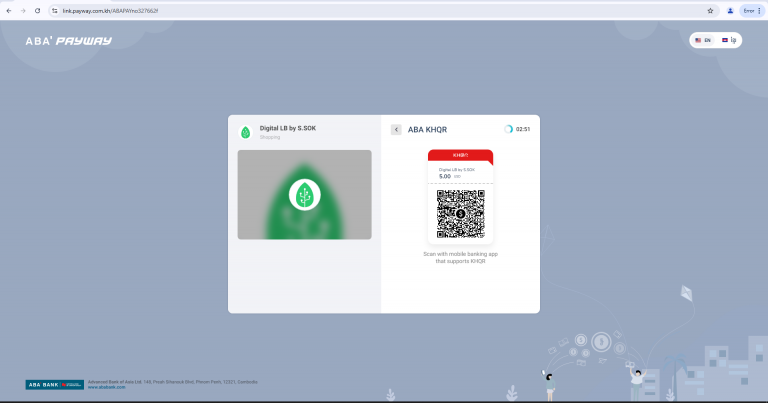Bookmark this page with the star icon
The width and height of the screenshot is (768, 403).
tap(710, 11)
